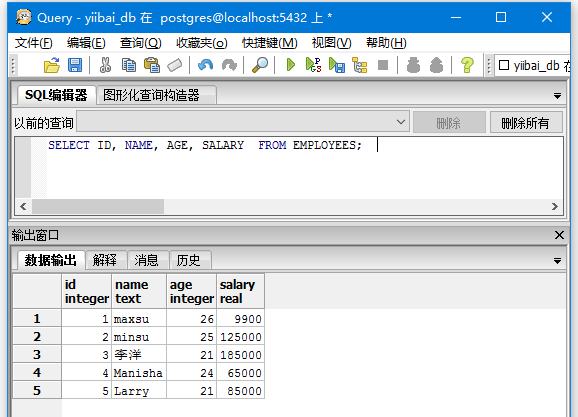Toggle the yiibai_db connection checkbox
Screen dimensions: 578x417
(x=504, y=66)
